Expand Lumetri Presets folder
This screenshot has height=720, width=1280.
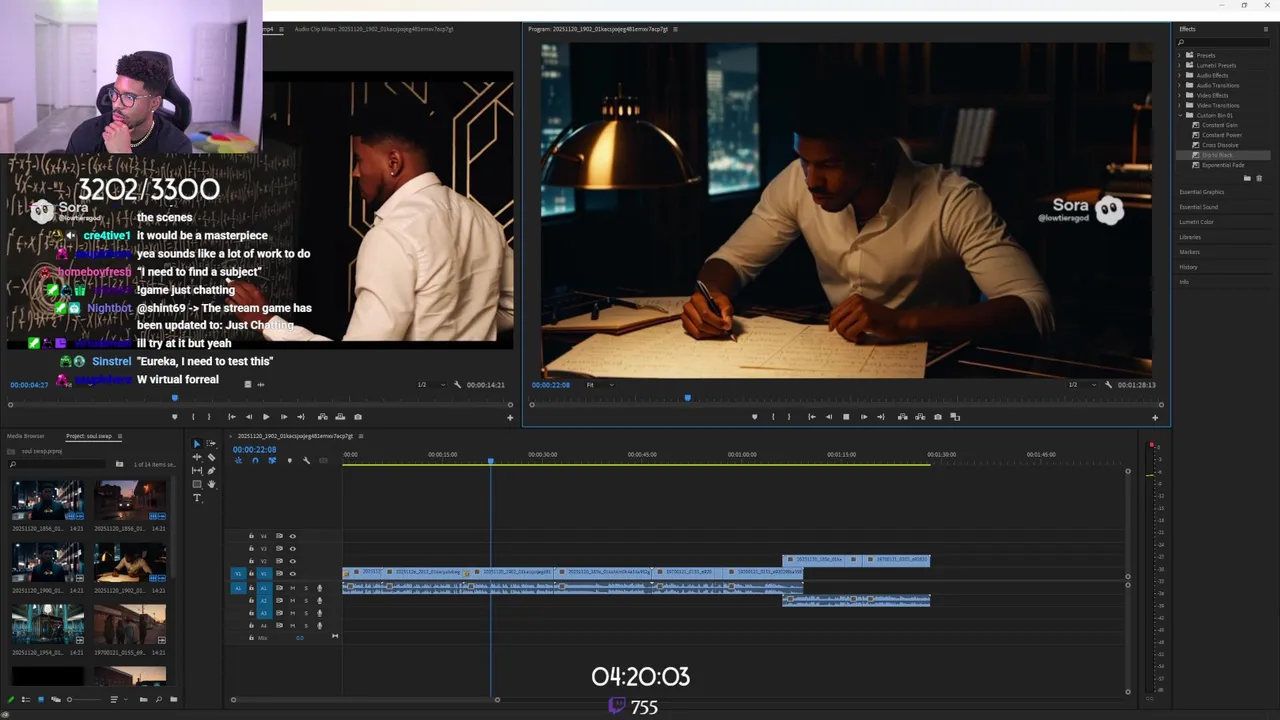click(1180, 65)
